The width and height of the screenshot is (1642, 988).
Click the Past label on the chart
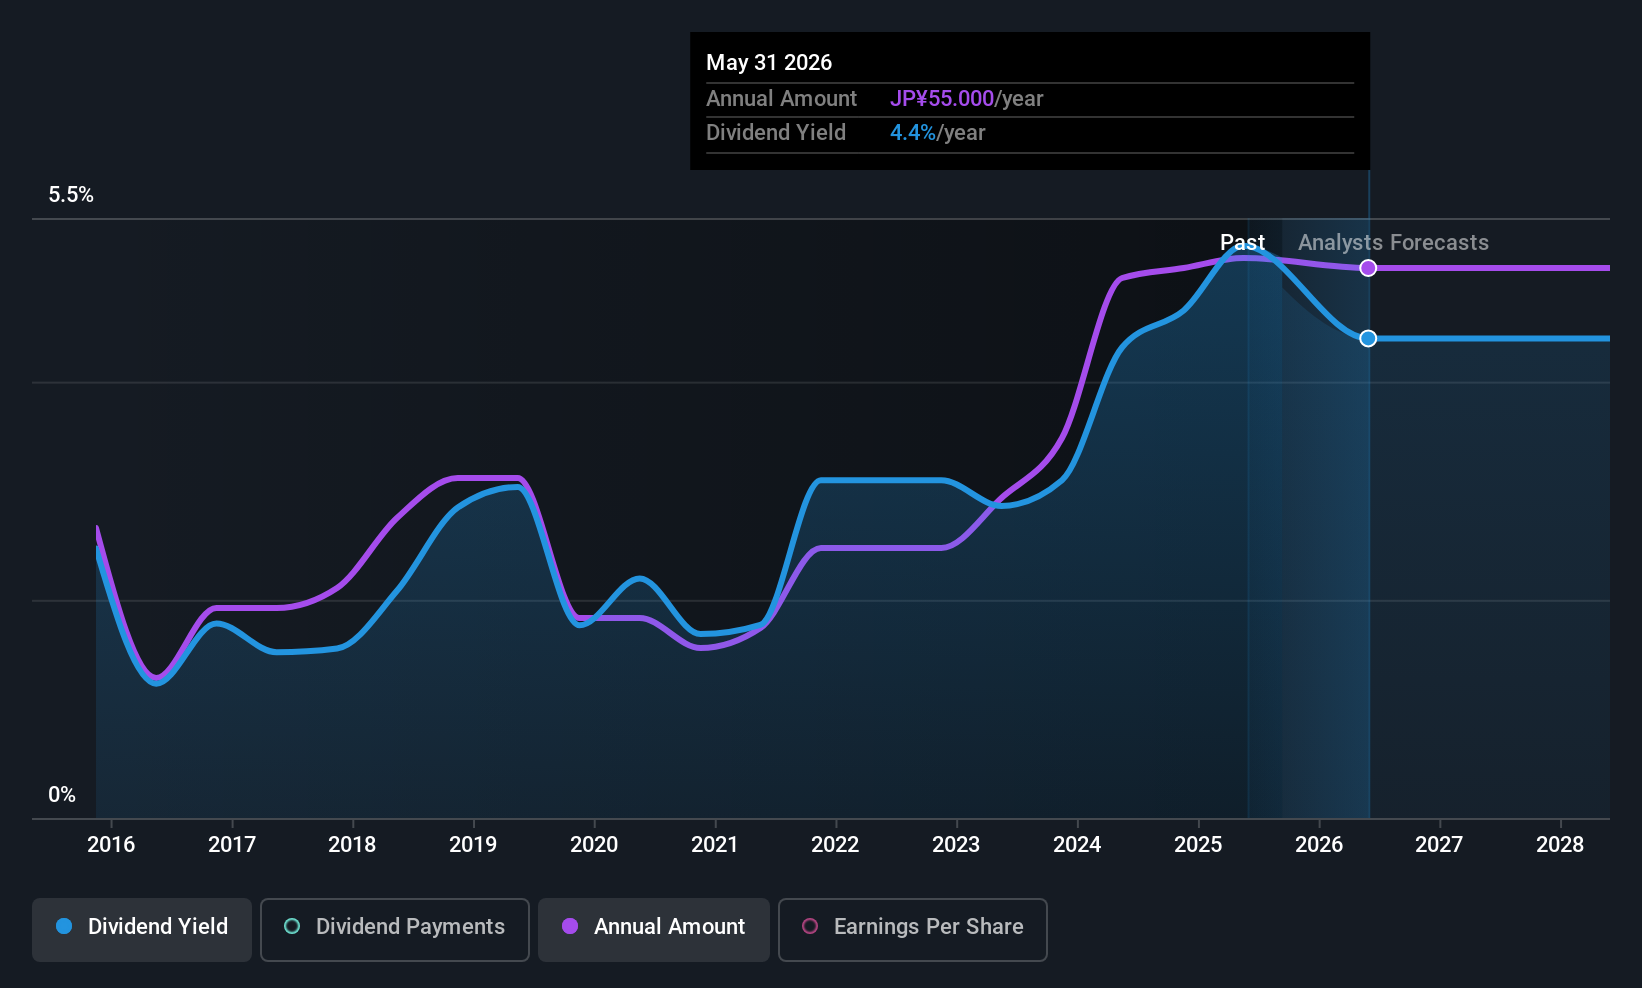coord(1242,243)
